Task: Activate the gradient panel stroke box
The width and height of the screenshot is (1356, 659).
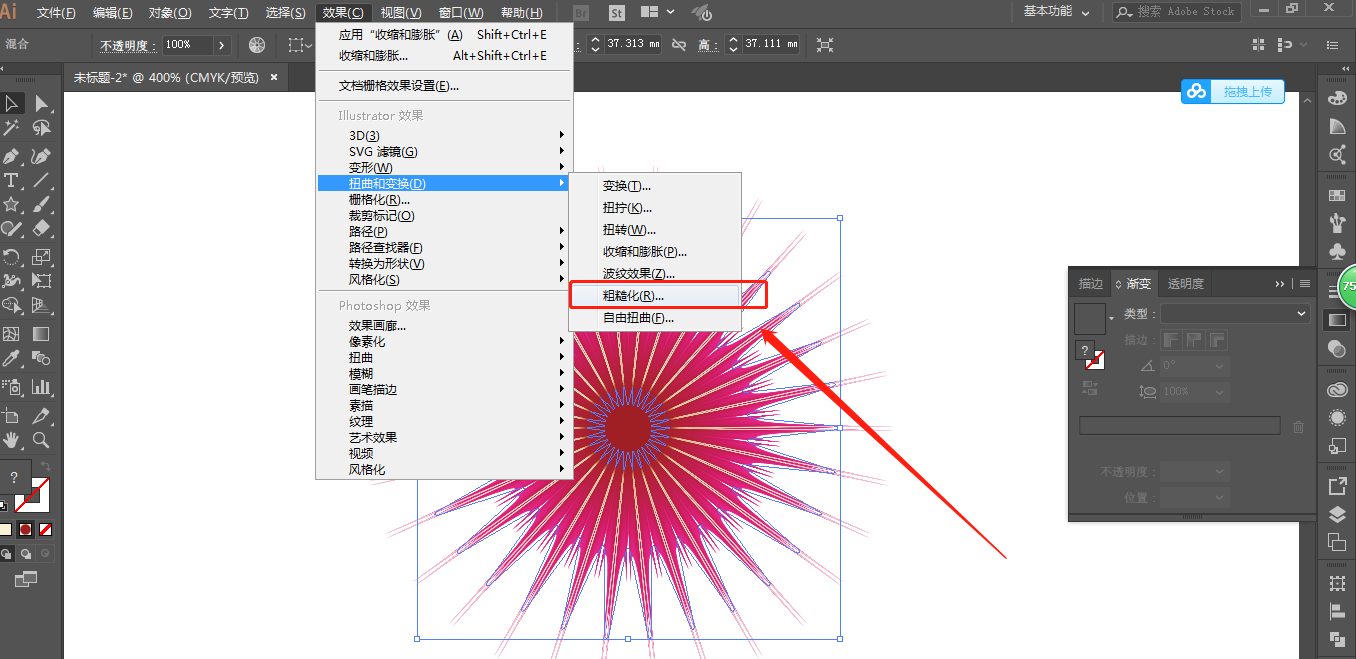Action: (x=1096, y=361)
